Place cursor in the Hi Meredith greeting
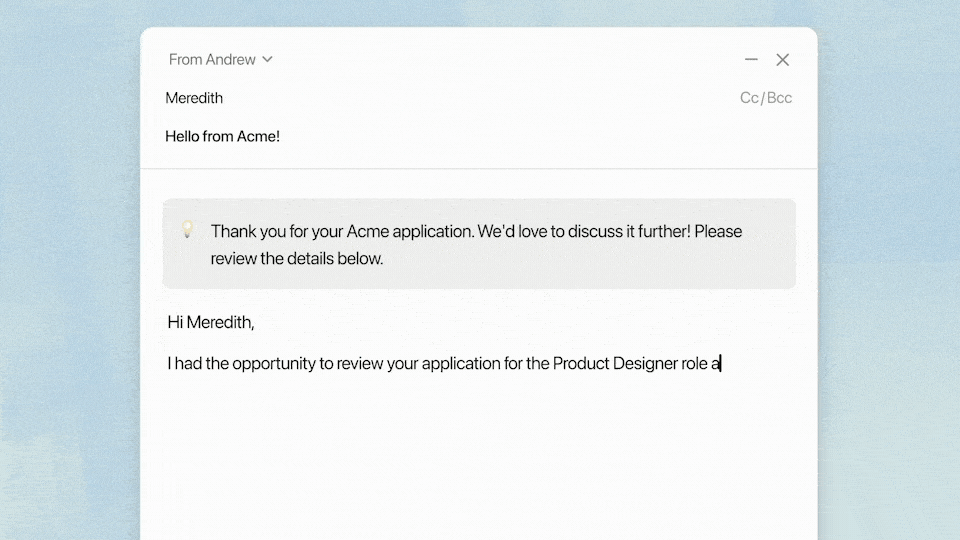The width and height of the screenshot is (960, 540). pos(211,322)
